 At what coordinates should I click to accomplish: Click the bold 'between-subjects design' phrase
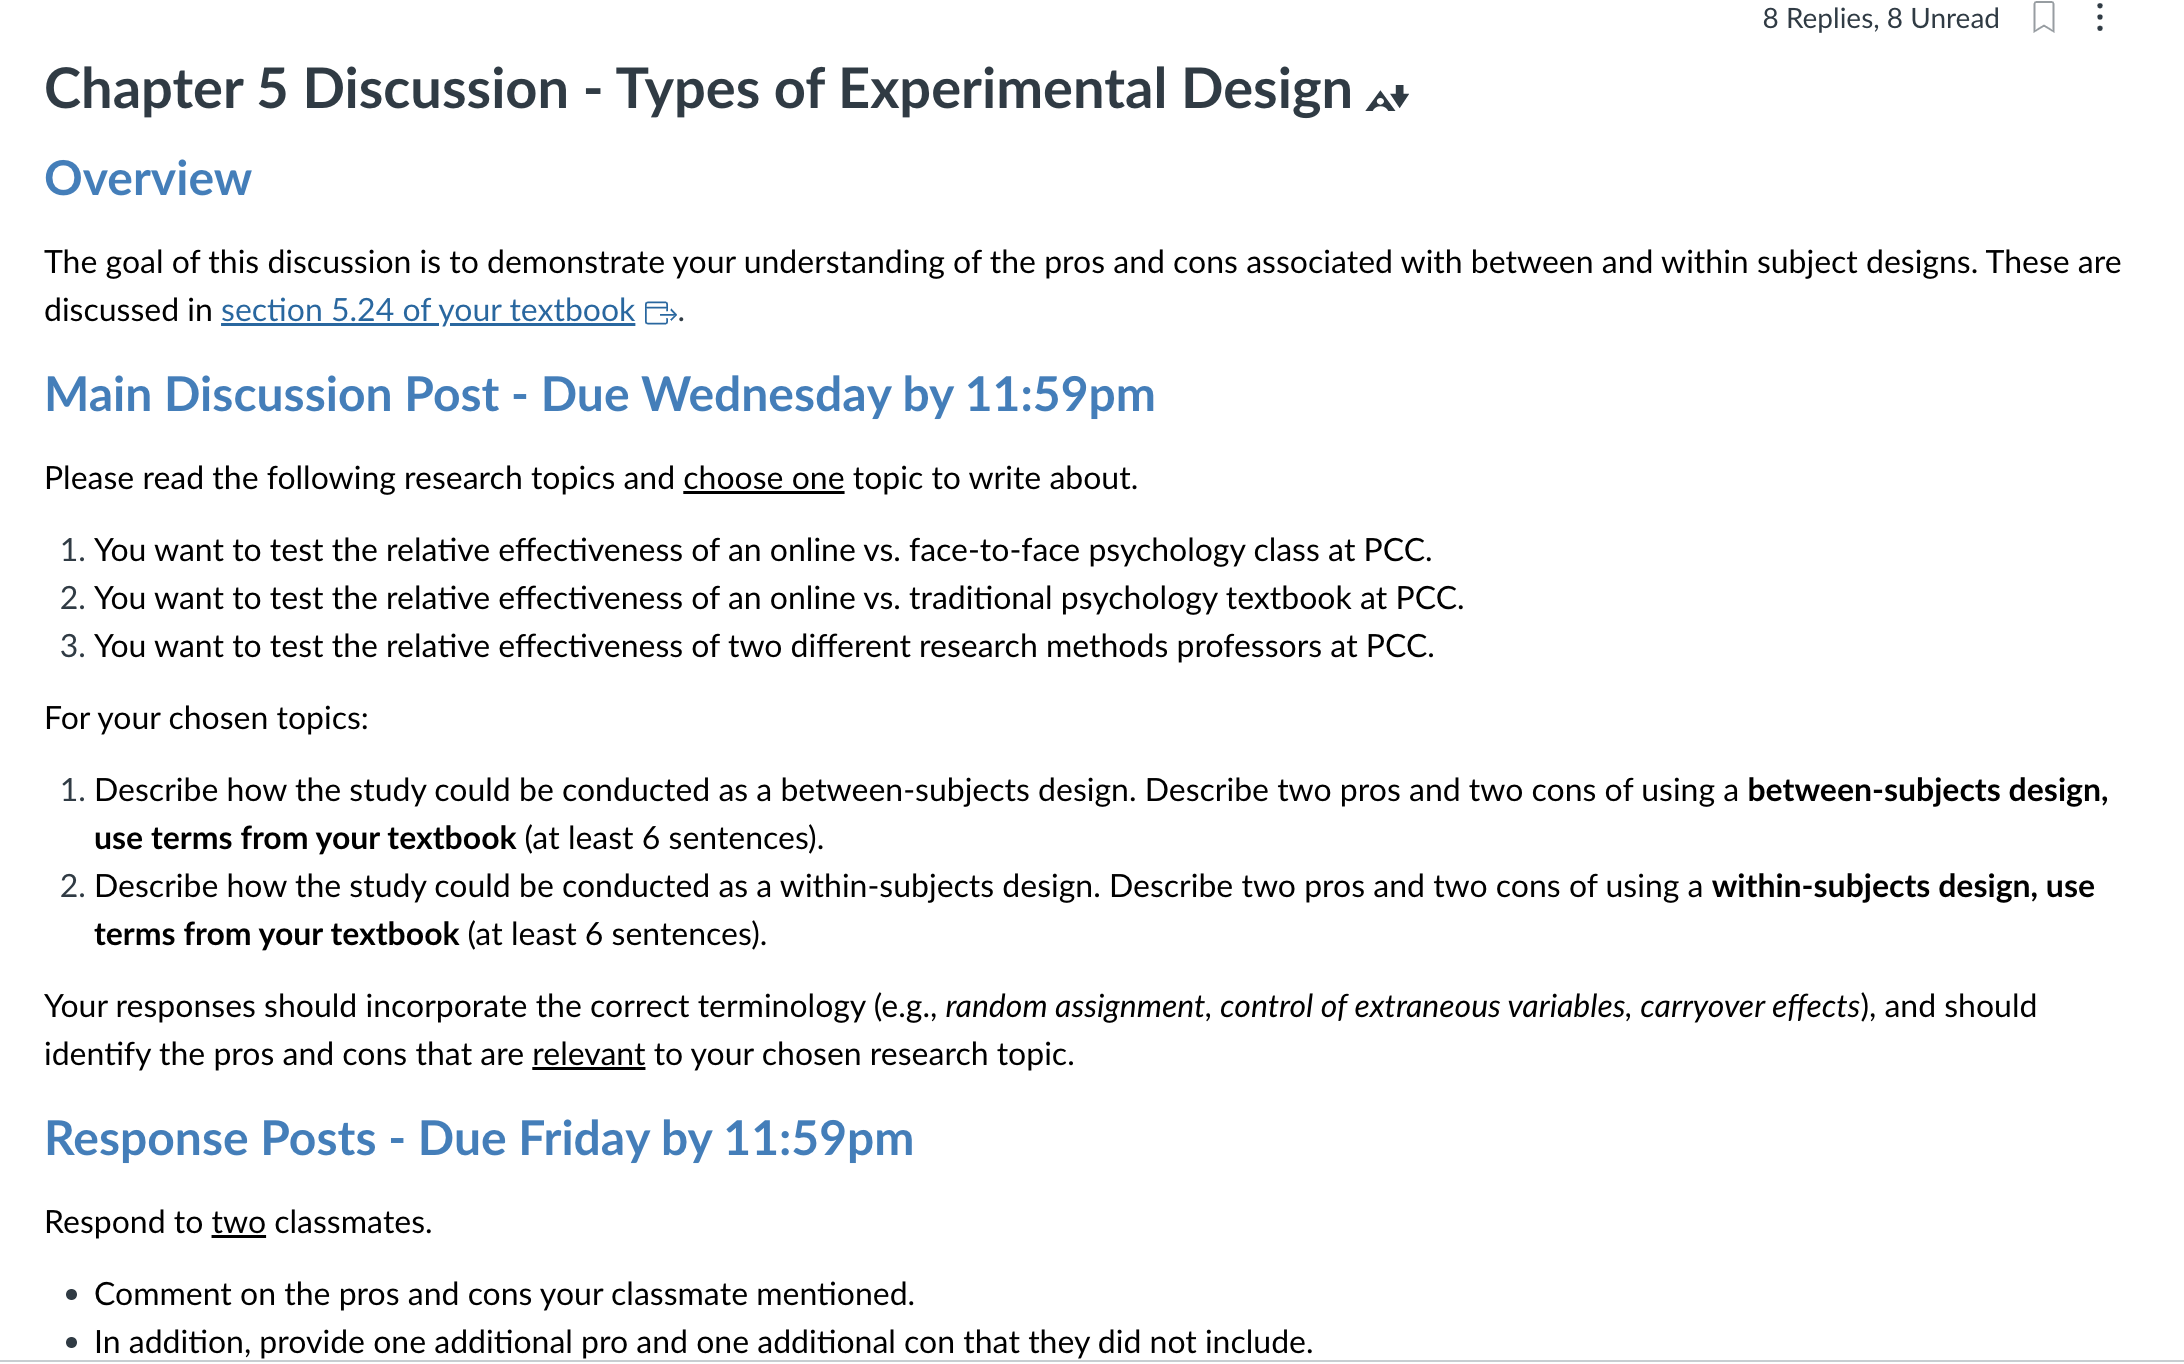coord(1927,790)
